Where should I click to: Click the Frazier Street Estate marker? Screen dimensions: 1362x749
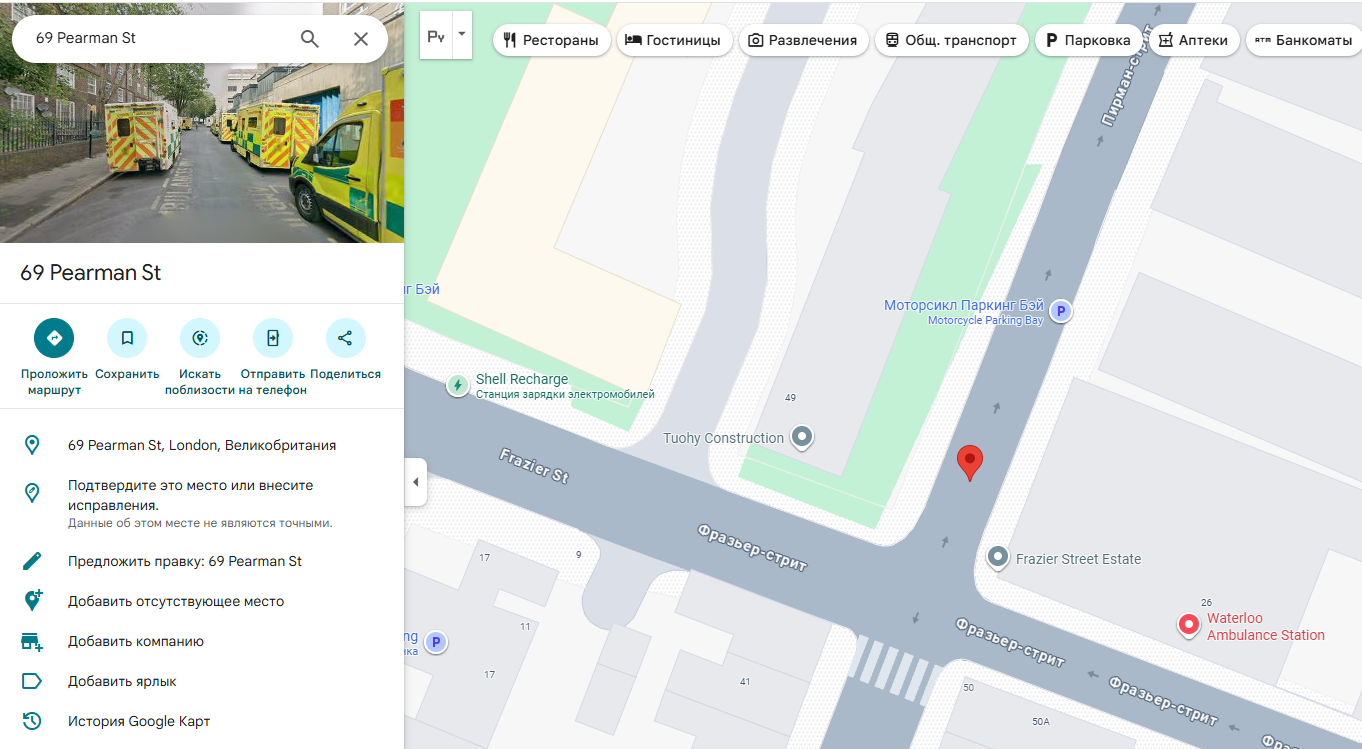click(x=997, y=558)
